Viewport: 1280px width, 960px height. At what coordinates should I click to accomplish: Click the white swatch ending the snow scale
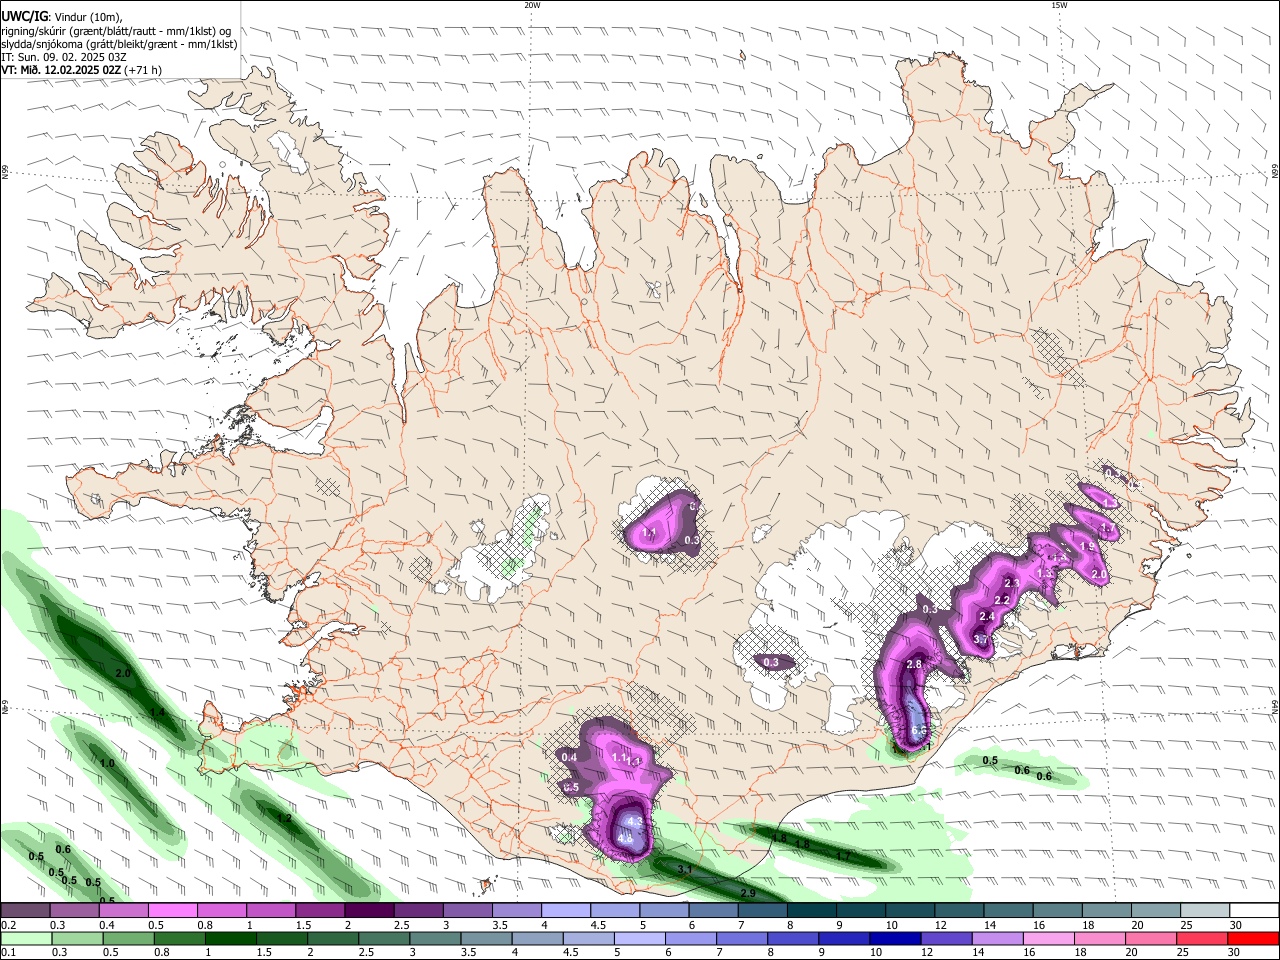[x=1254, y=911]
